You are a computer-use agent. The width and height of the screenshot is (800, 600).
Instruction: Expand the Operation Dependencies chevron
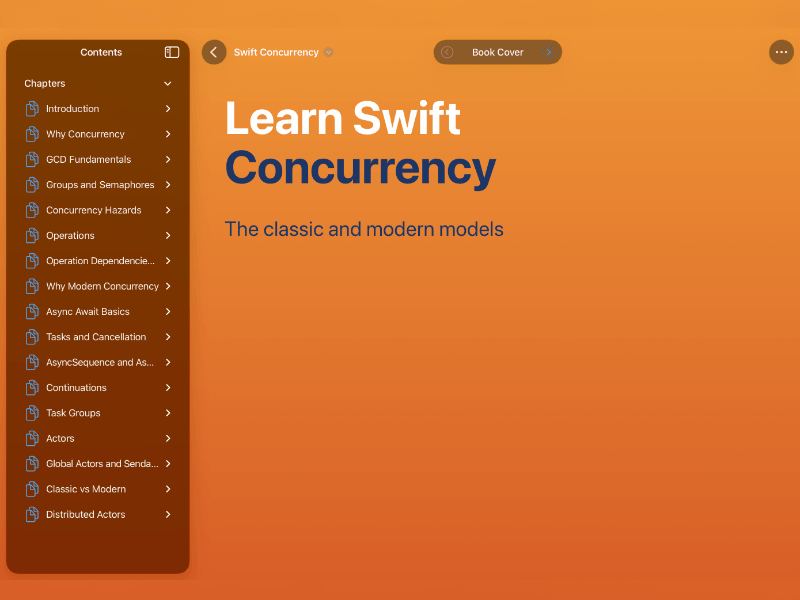coord(168,261)
